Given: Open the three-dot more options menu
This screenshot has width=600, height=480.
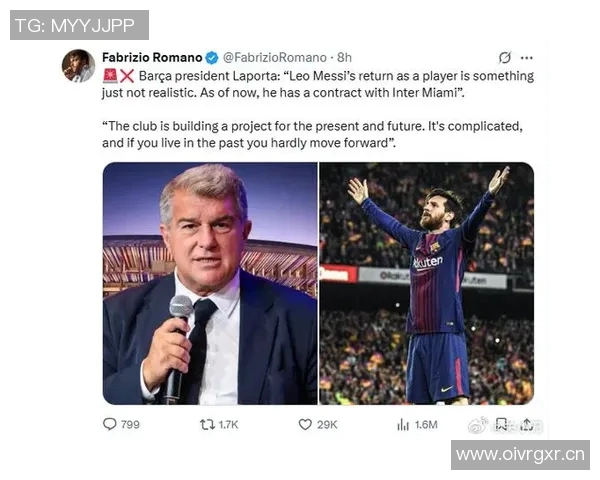Looking at the screenshot, I should click(527, 58).
